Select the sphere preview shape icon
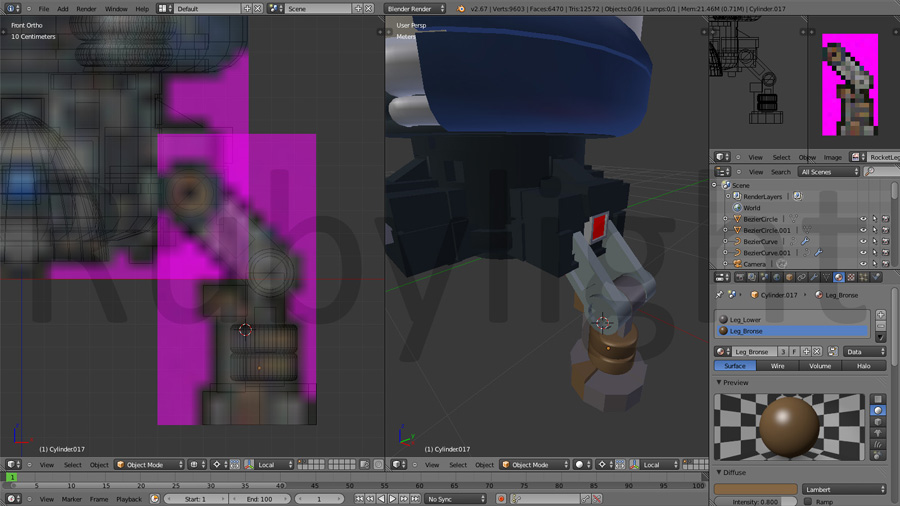 click(878, 410)
